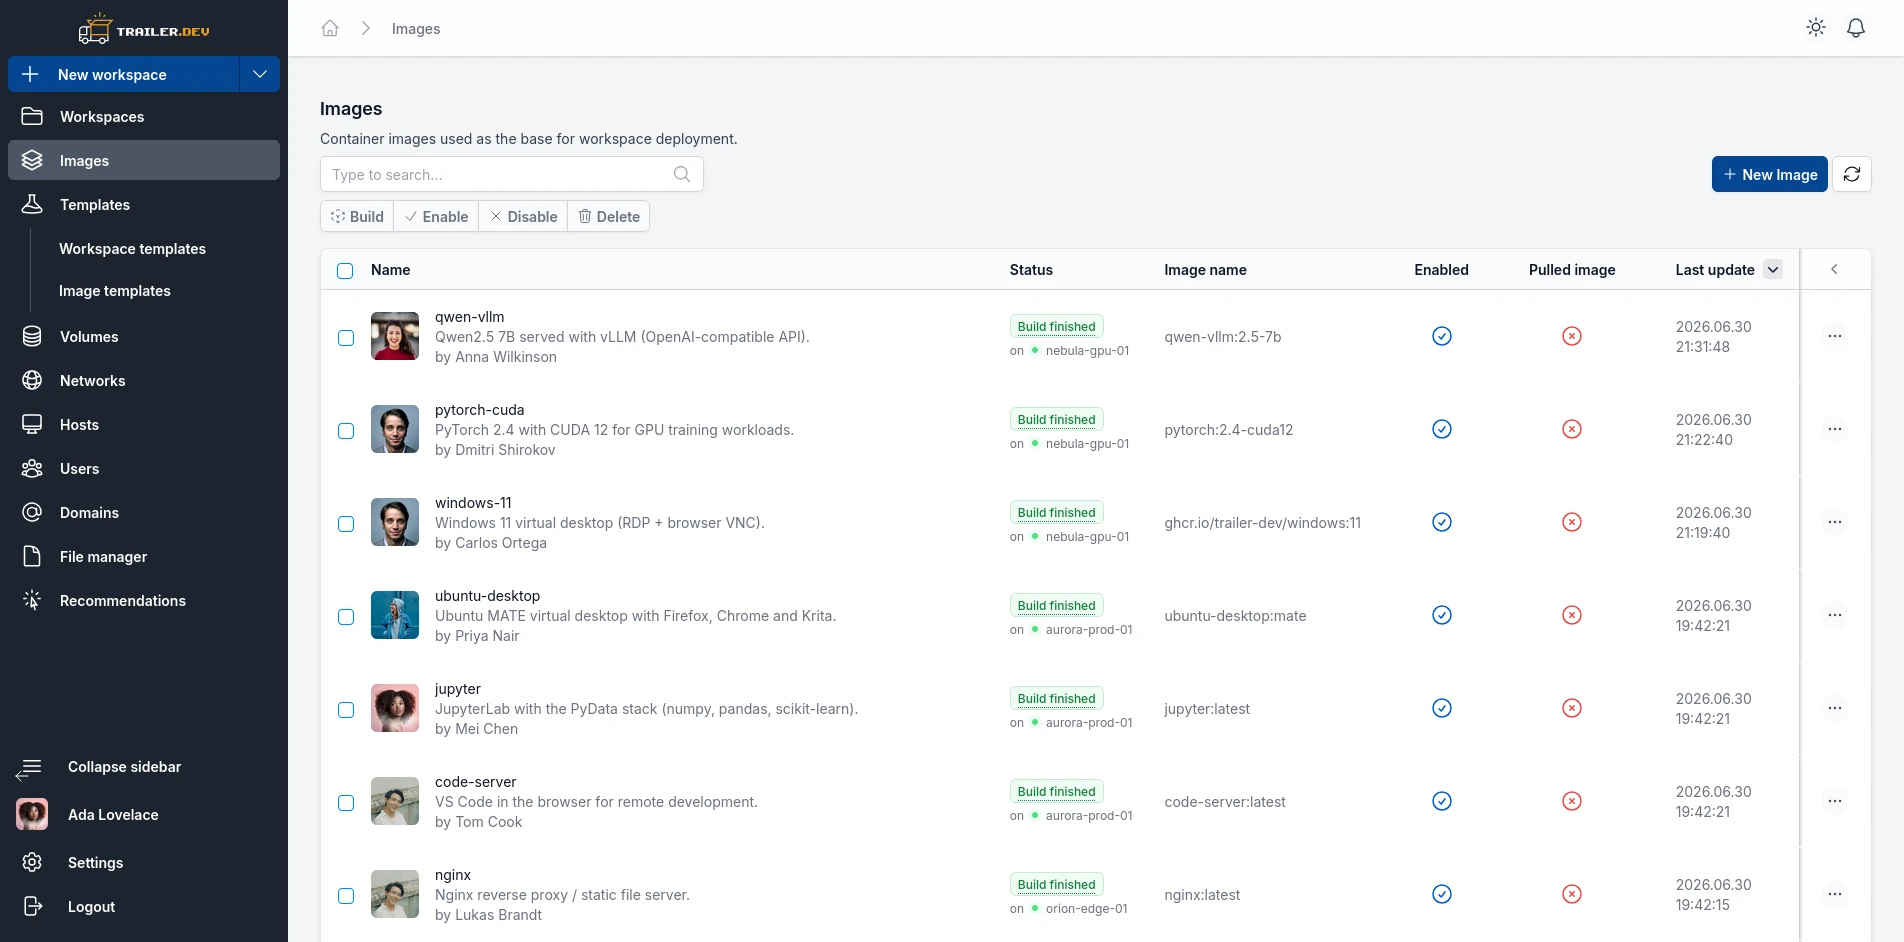Viewport: 1904px width, 942px height.
Task: Open row actions for qwen-vllm
Action: (1835, 336)
